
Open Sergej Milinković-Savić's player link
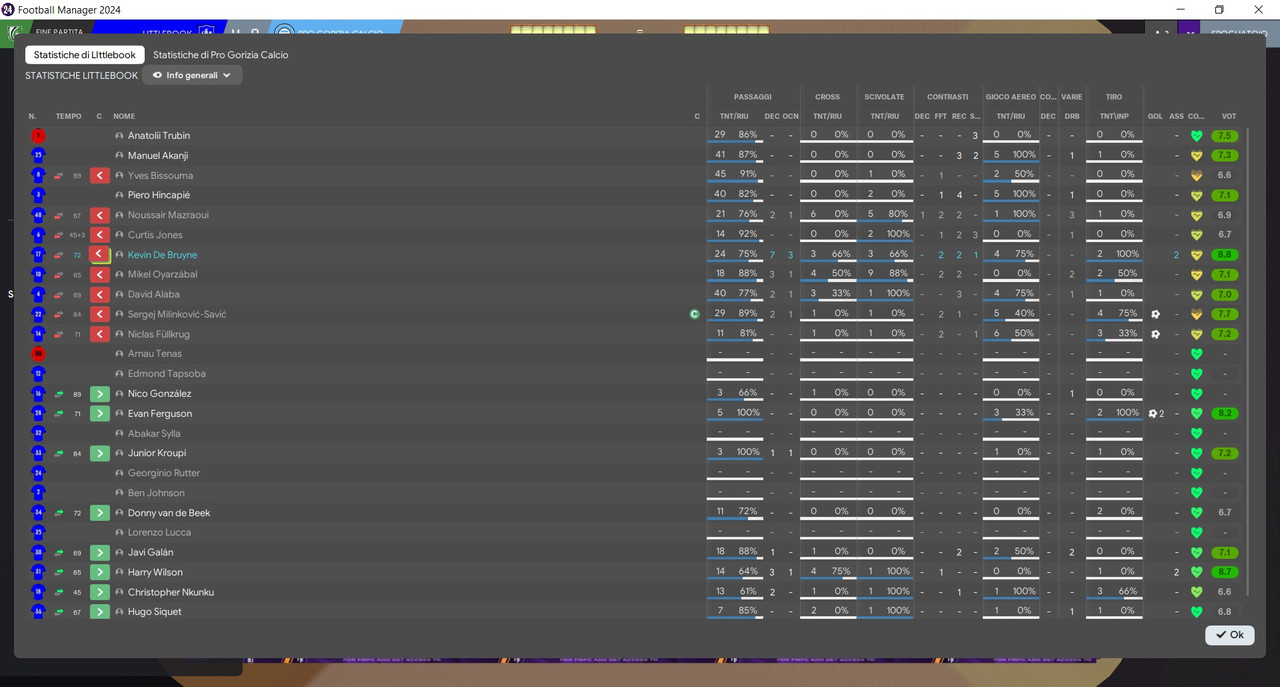(177, 315)
